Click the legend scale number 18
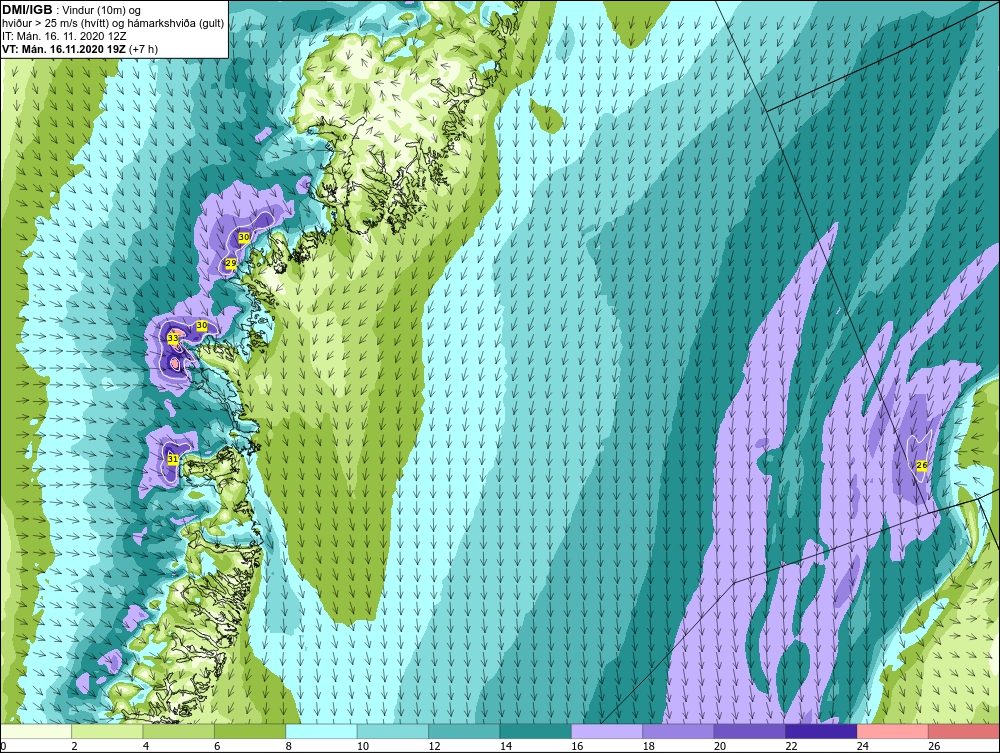The image size is (1000, 753). coord(649,746)
